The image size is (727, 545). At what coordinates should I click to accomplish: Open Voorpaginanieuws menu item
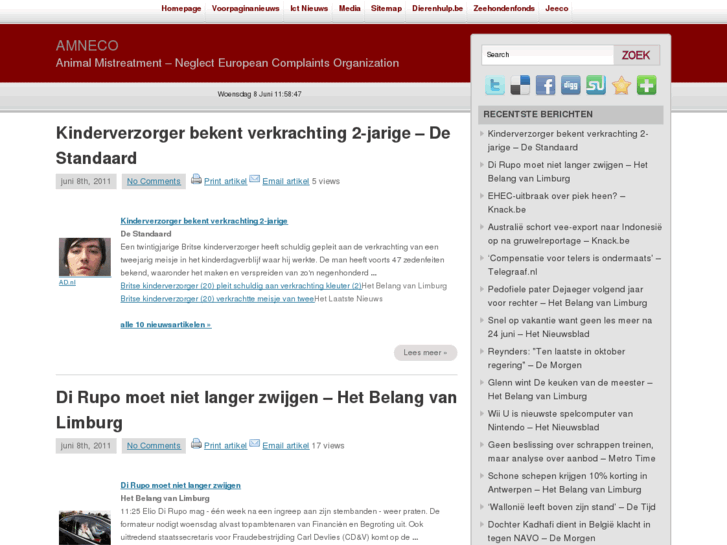point(245,8)
